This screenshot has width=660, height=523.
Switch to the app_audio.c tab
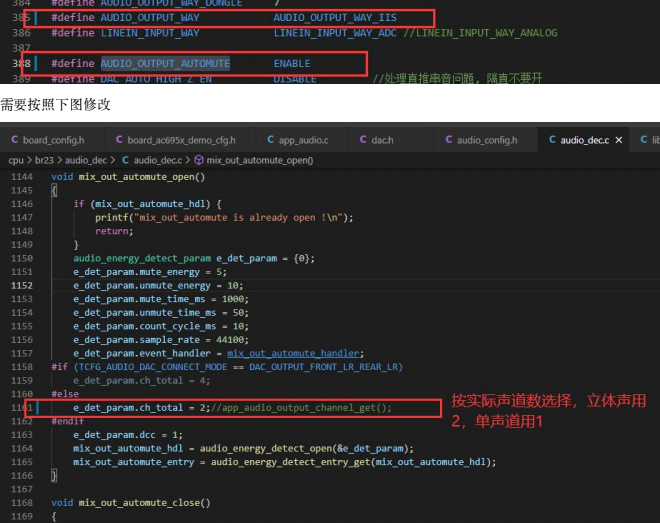pos(298,140)
